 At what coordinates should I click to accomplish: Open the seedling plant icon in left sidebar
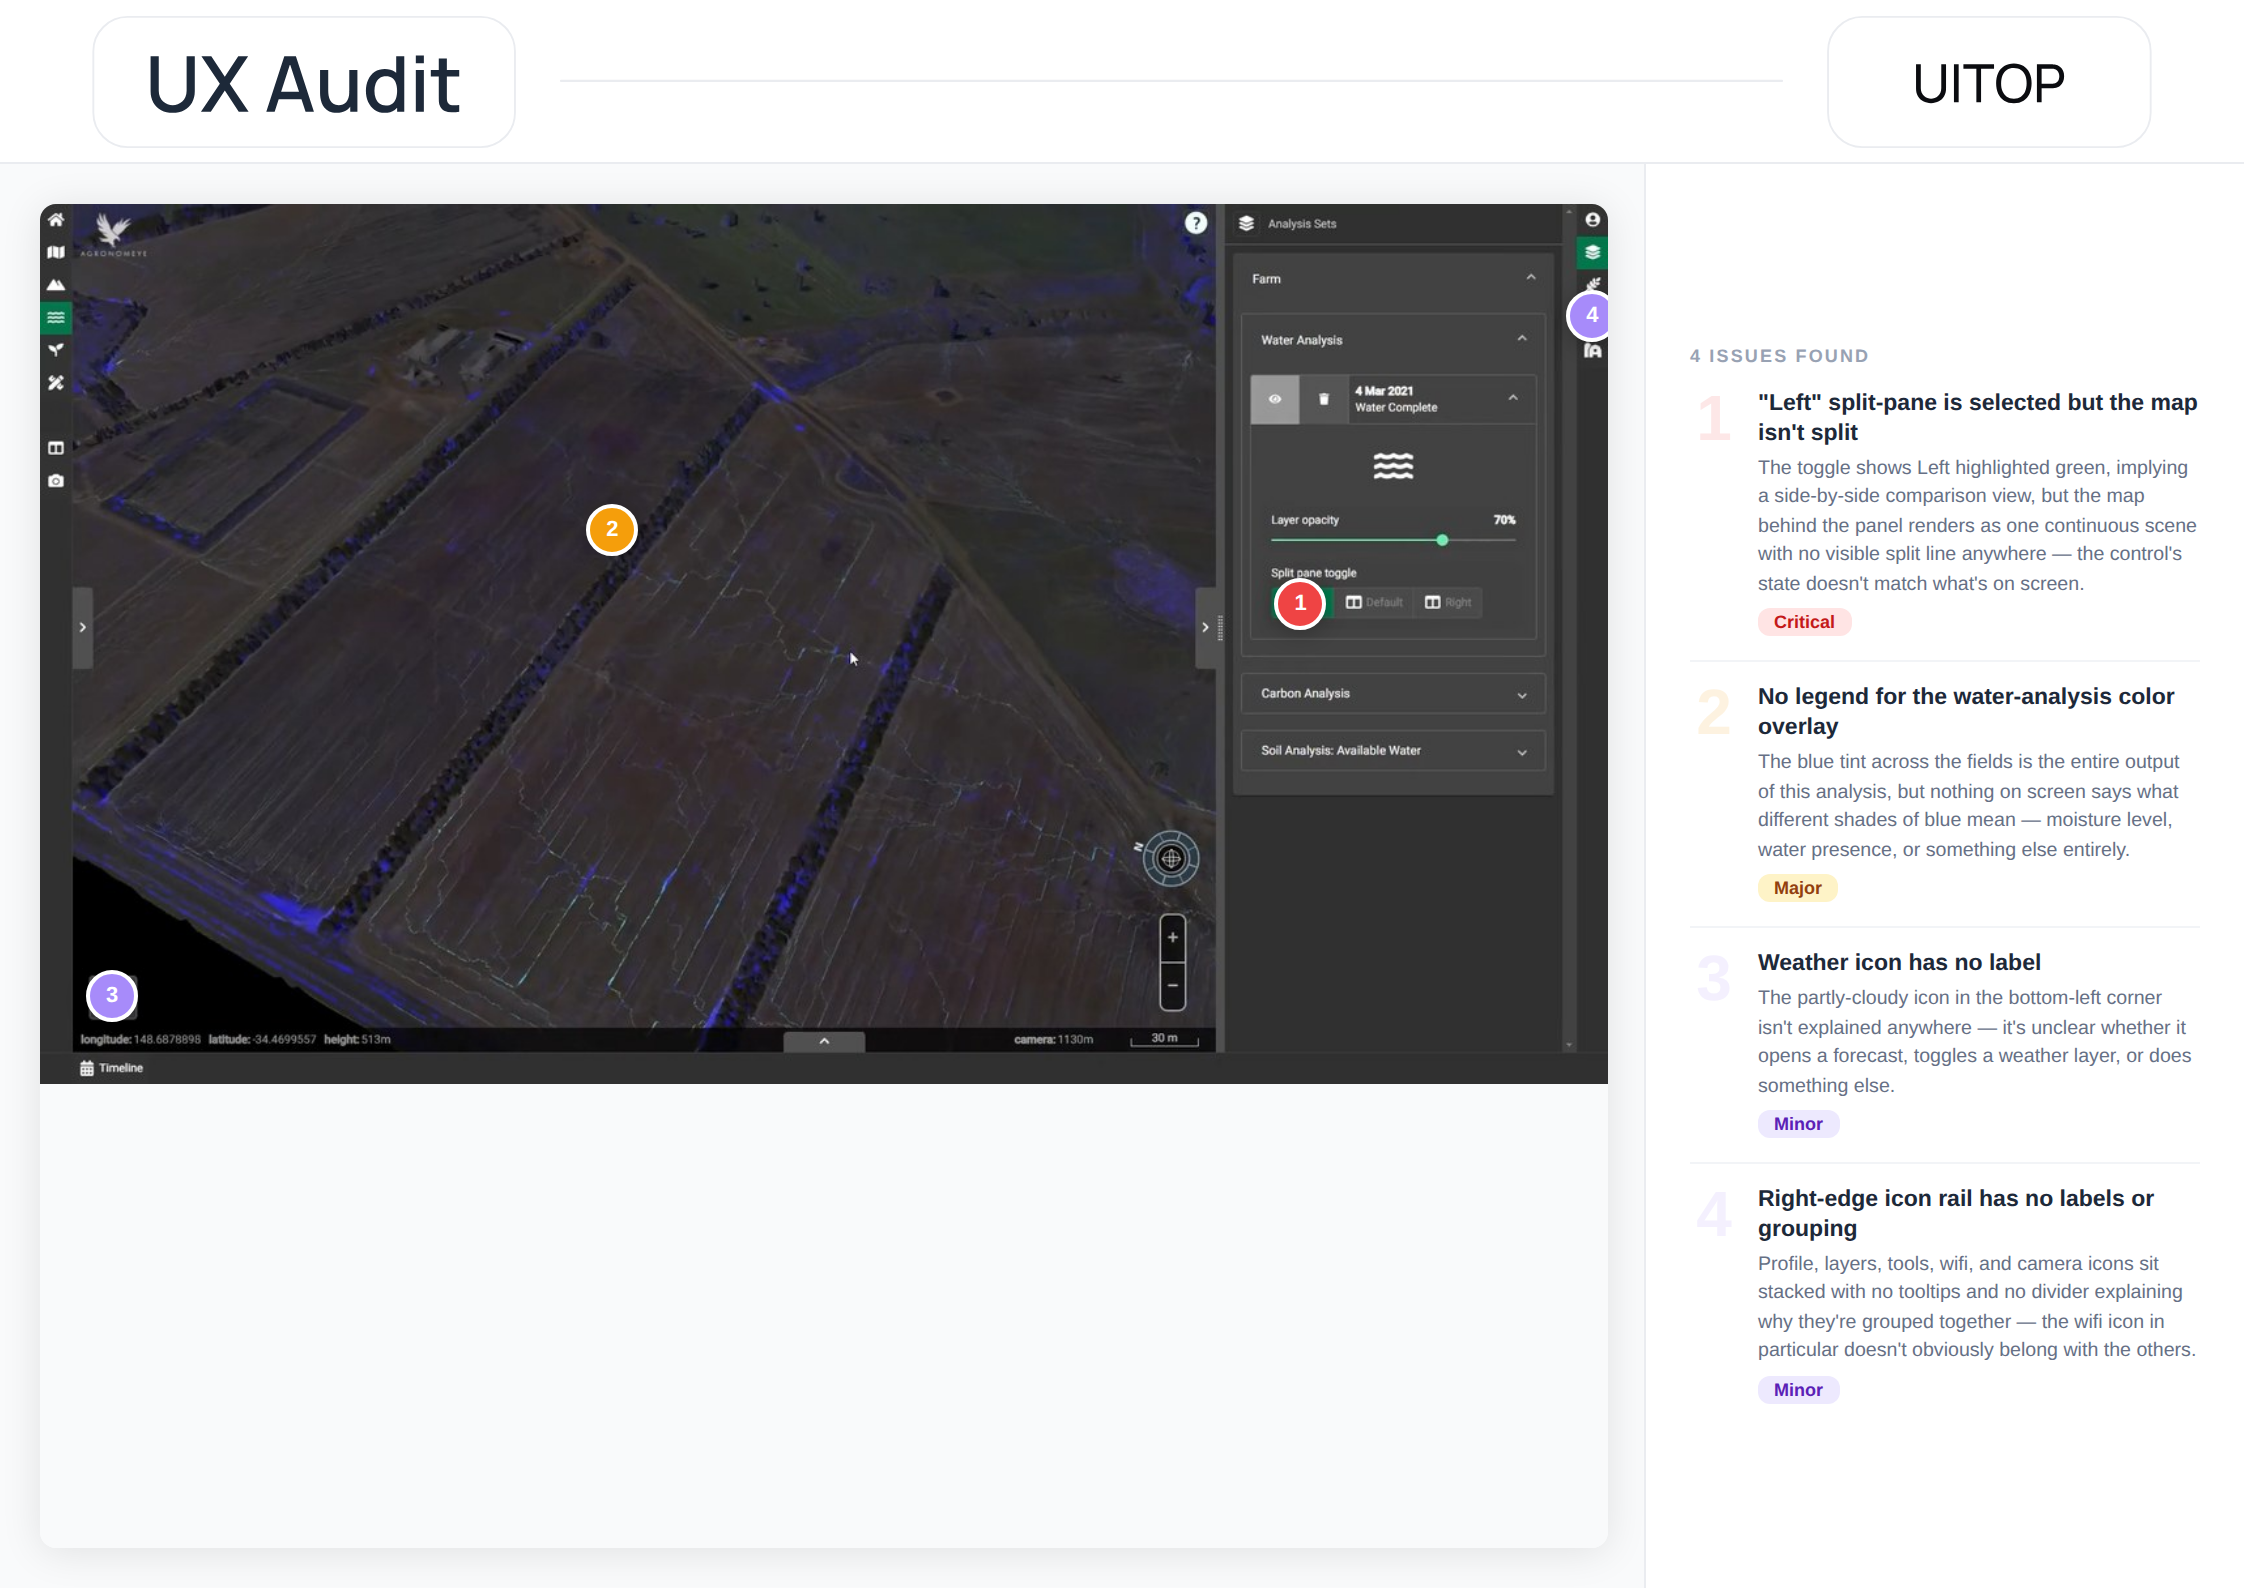[x=56, y=350]
